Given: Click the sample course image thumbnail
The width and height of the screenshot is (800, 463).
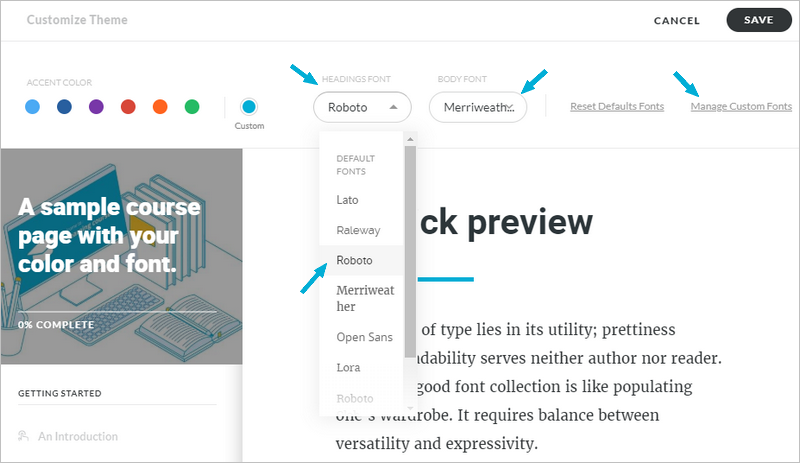Looking at the screenshot, I should (121, 256).
